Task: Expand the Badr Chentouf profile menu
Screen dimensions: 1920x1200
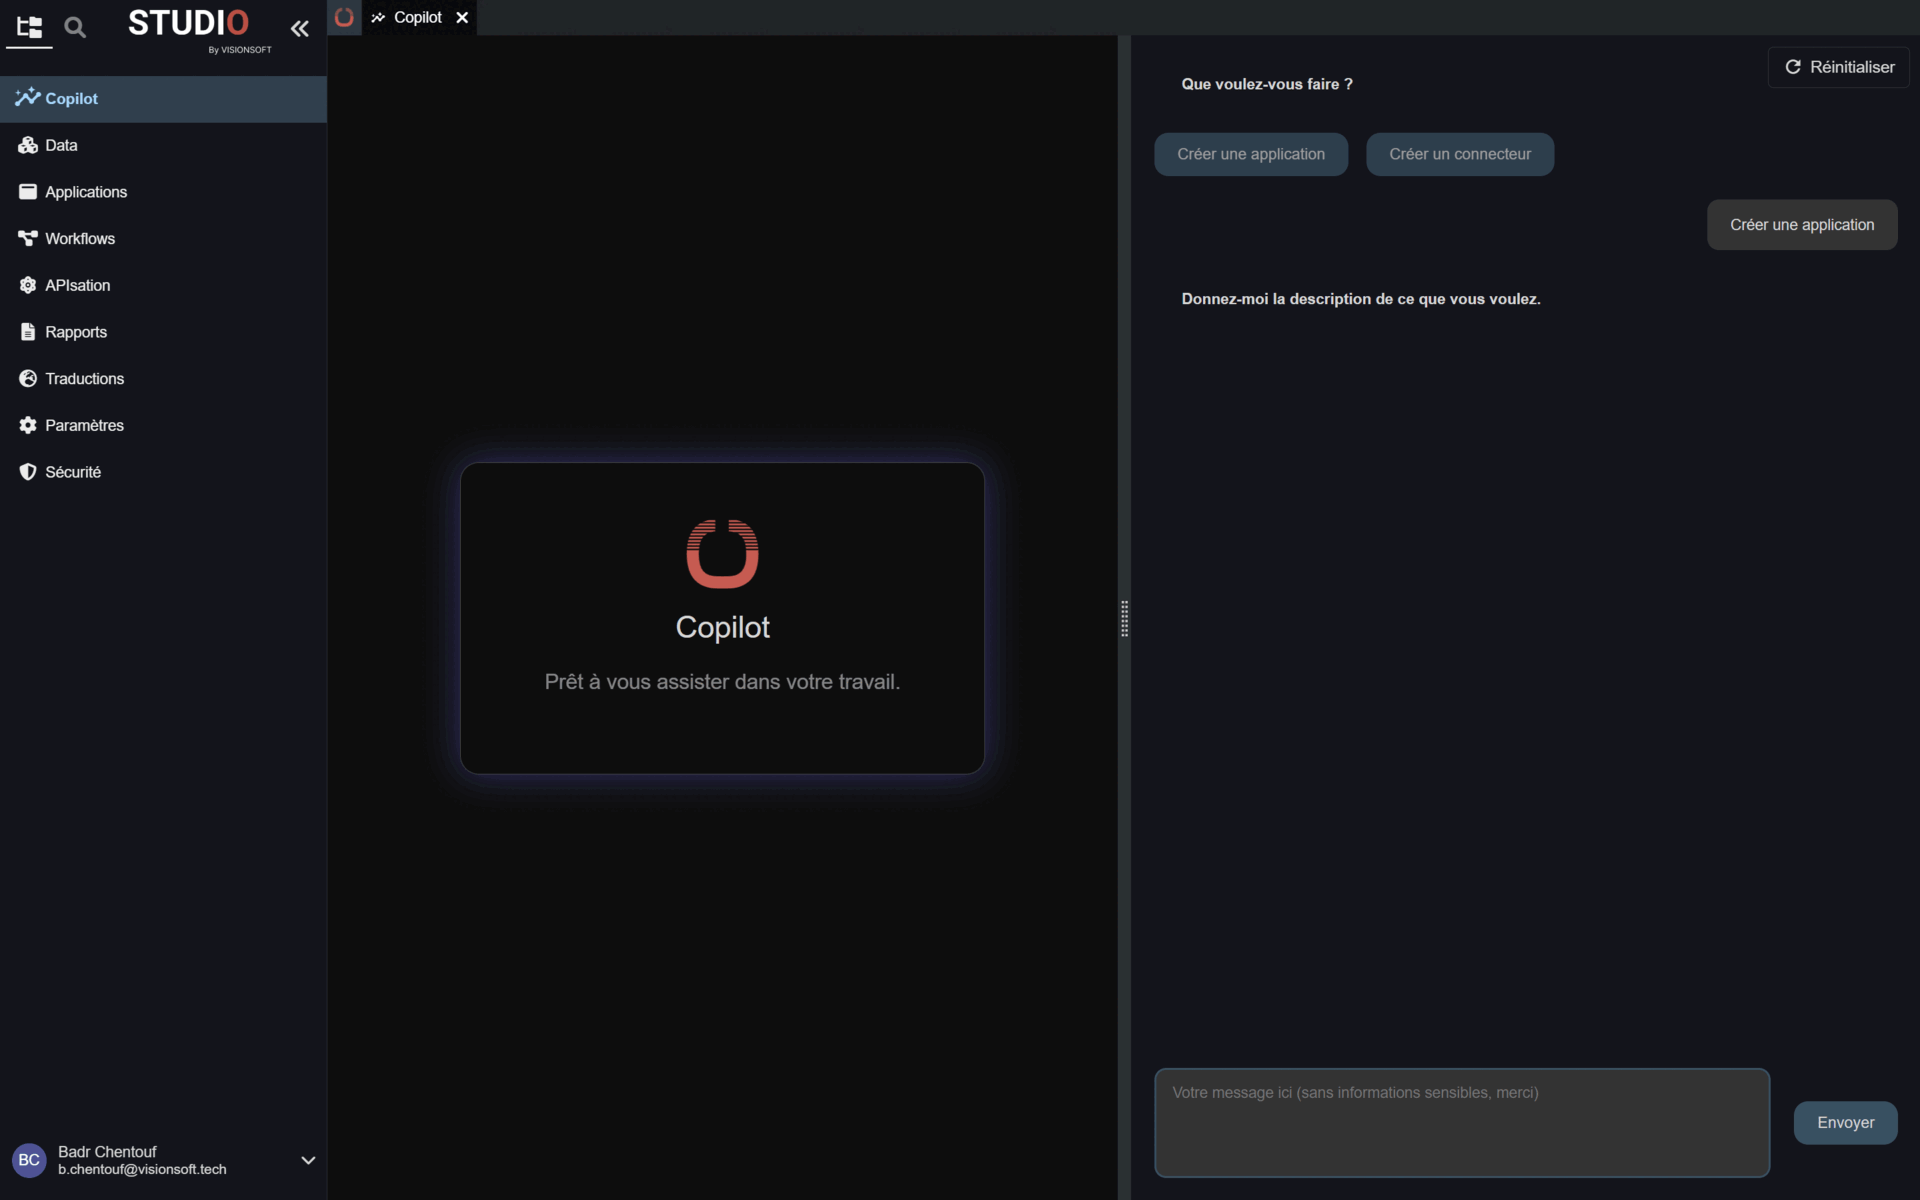Action: 307,1160
